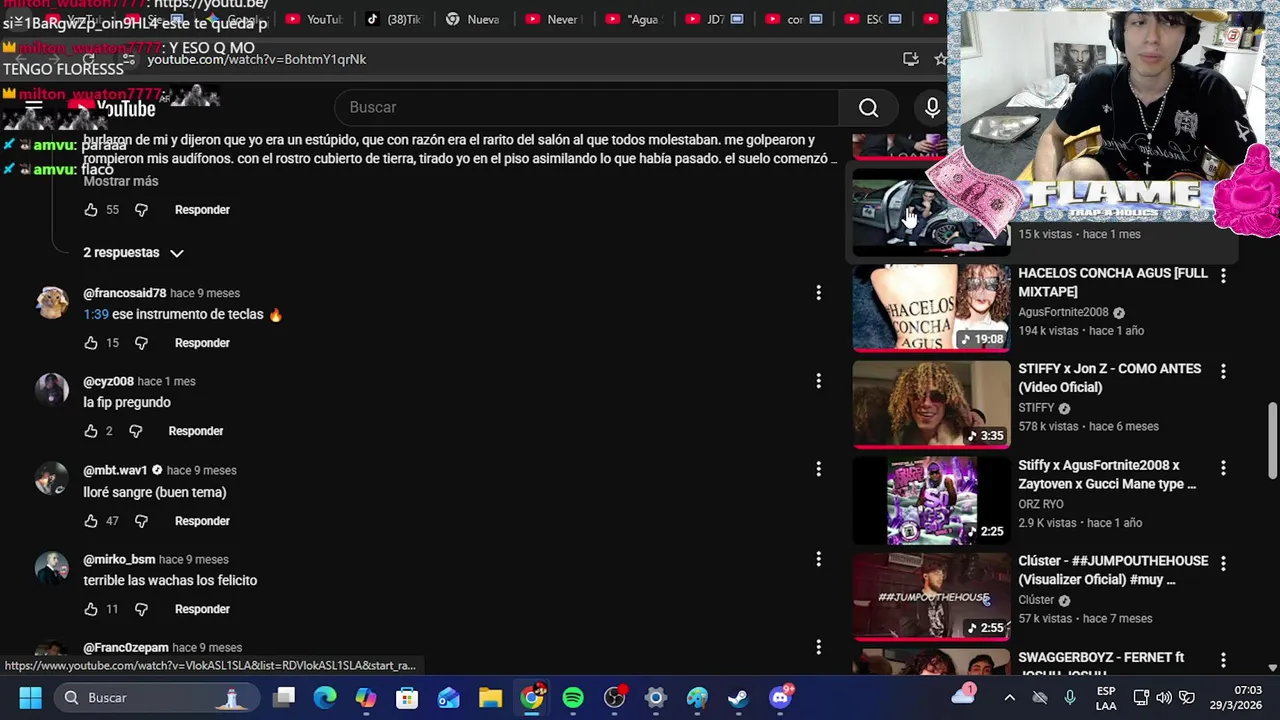
Task: Open taskbar volume control icon
Action: (x=1163, y=698)
